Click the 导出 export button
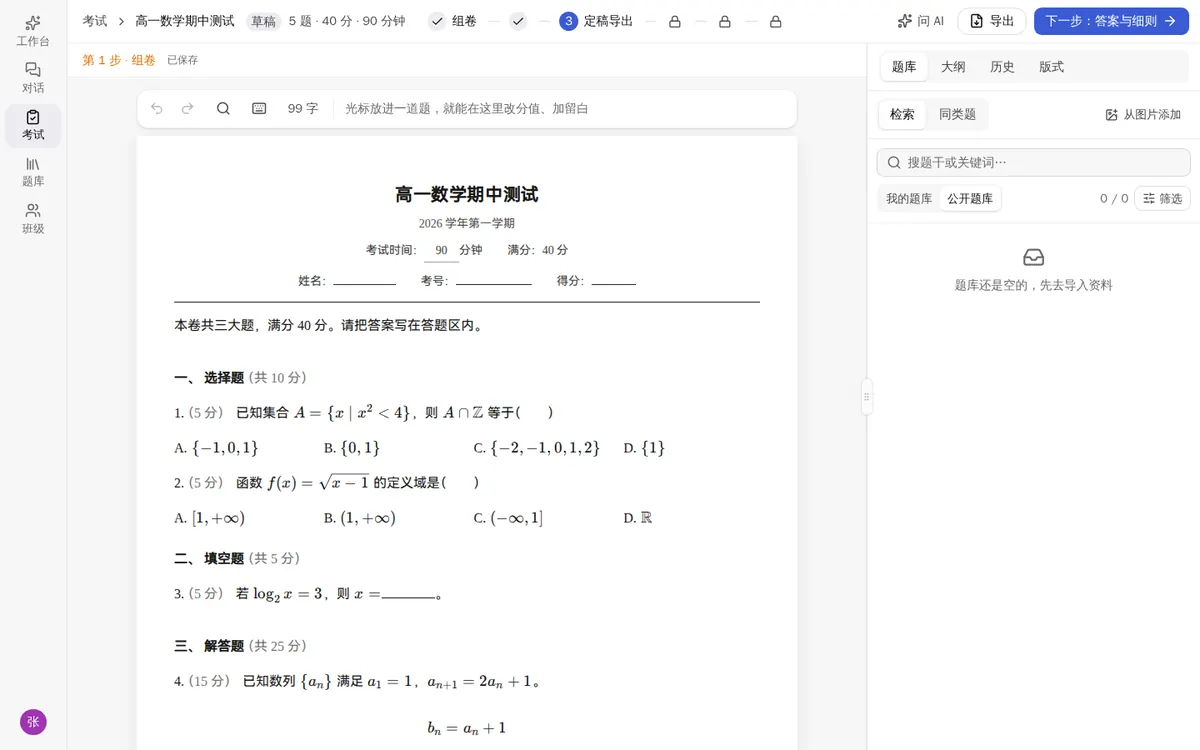Image resolution: width=1200 pixels, height=750 pixels. click(x=991, y=21)
